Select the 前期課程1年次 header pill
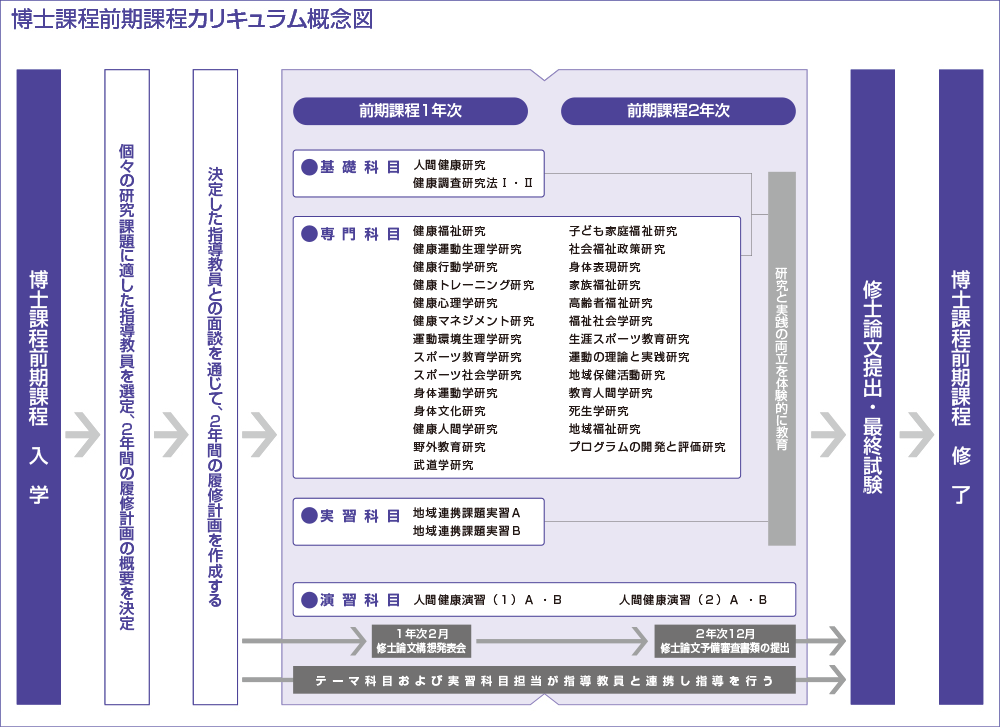Viewport: 1000px width, 727px height. 410,111
